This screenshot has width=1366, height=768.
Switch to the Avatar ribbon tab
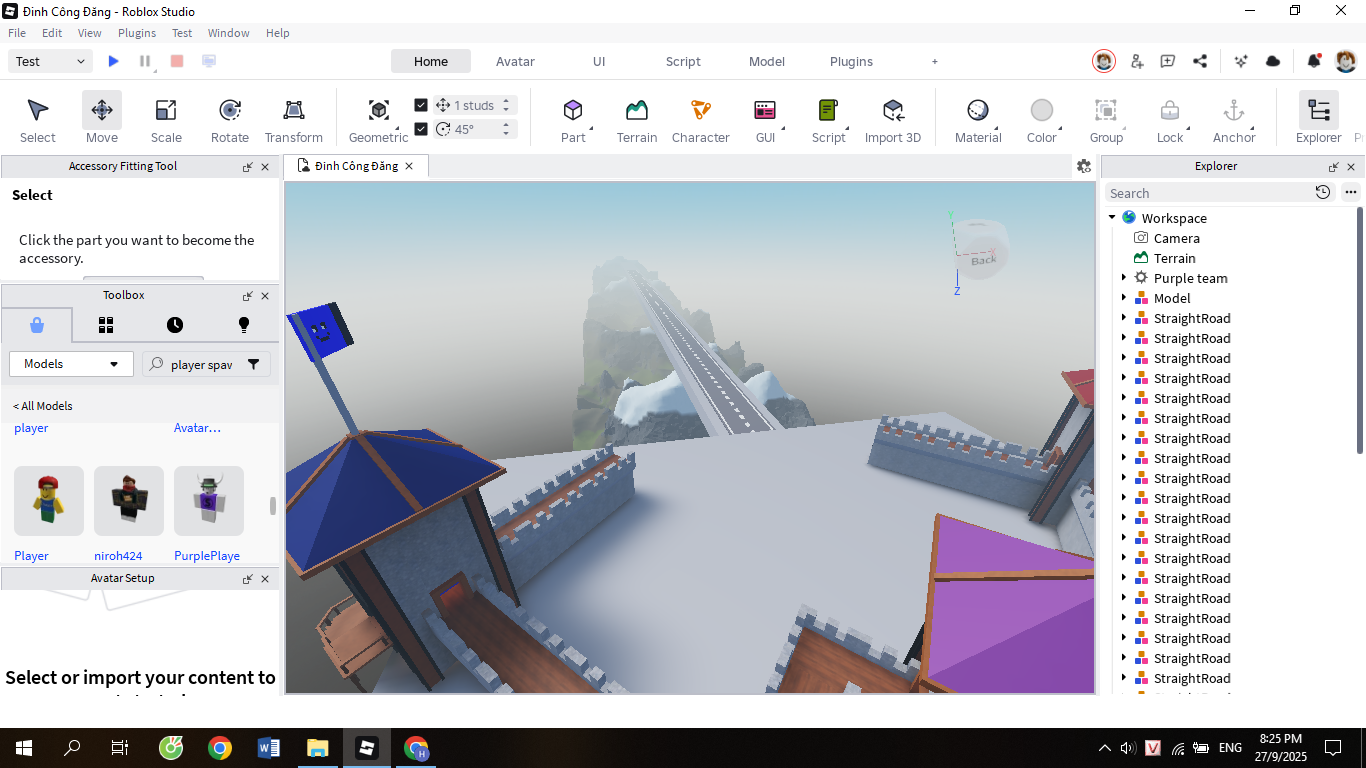(x=515, y=62)
